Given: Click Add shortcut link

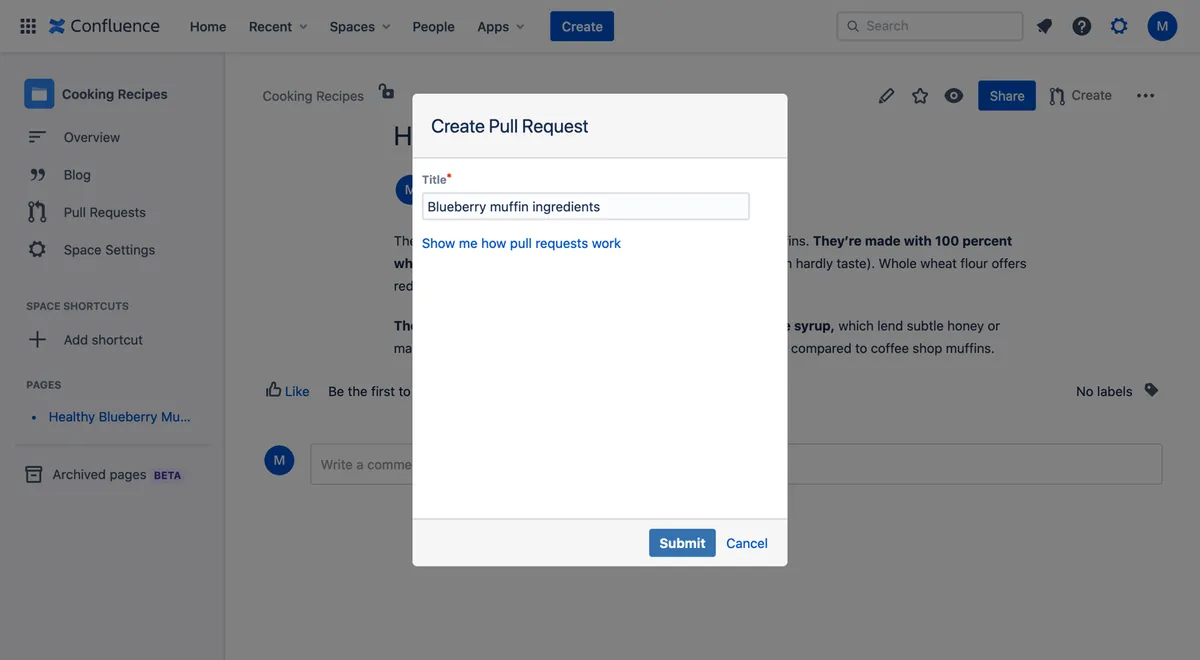Looking at the screenshot, I should pyautogui.click(x=103, y=340).
